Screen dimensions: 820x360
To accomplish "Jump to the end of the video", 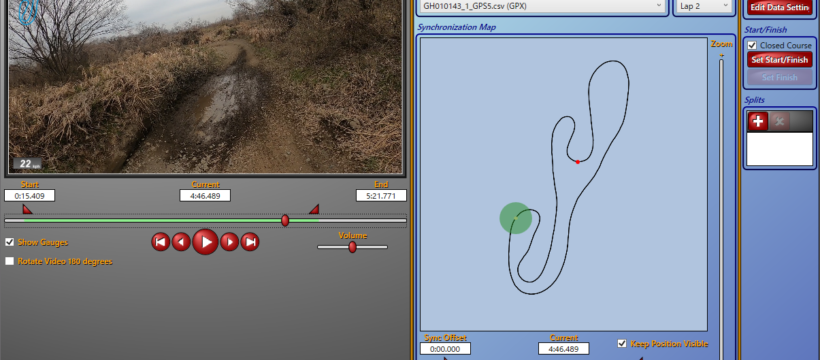I will [x=250, y=242].
